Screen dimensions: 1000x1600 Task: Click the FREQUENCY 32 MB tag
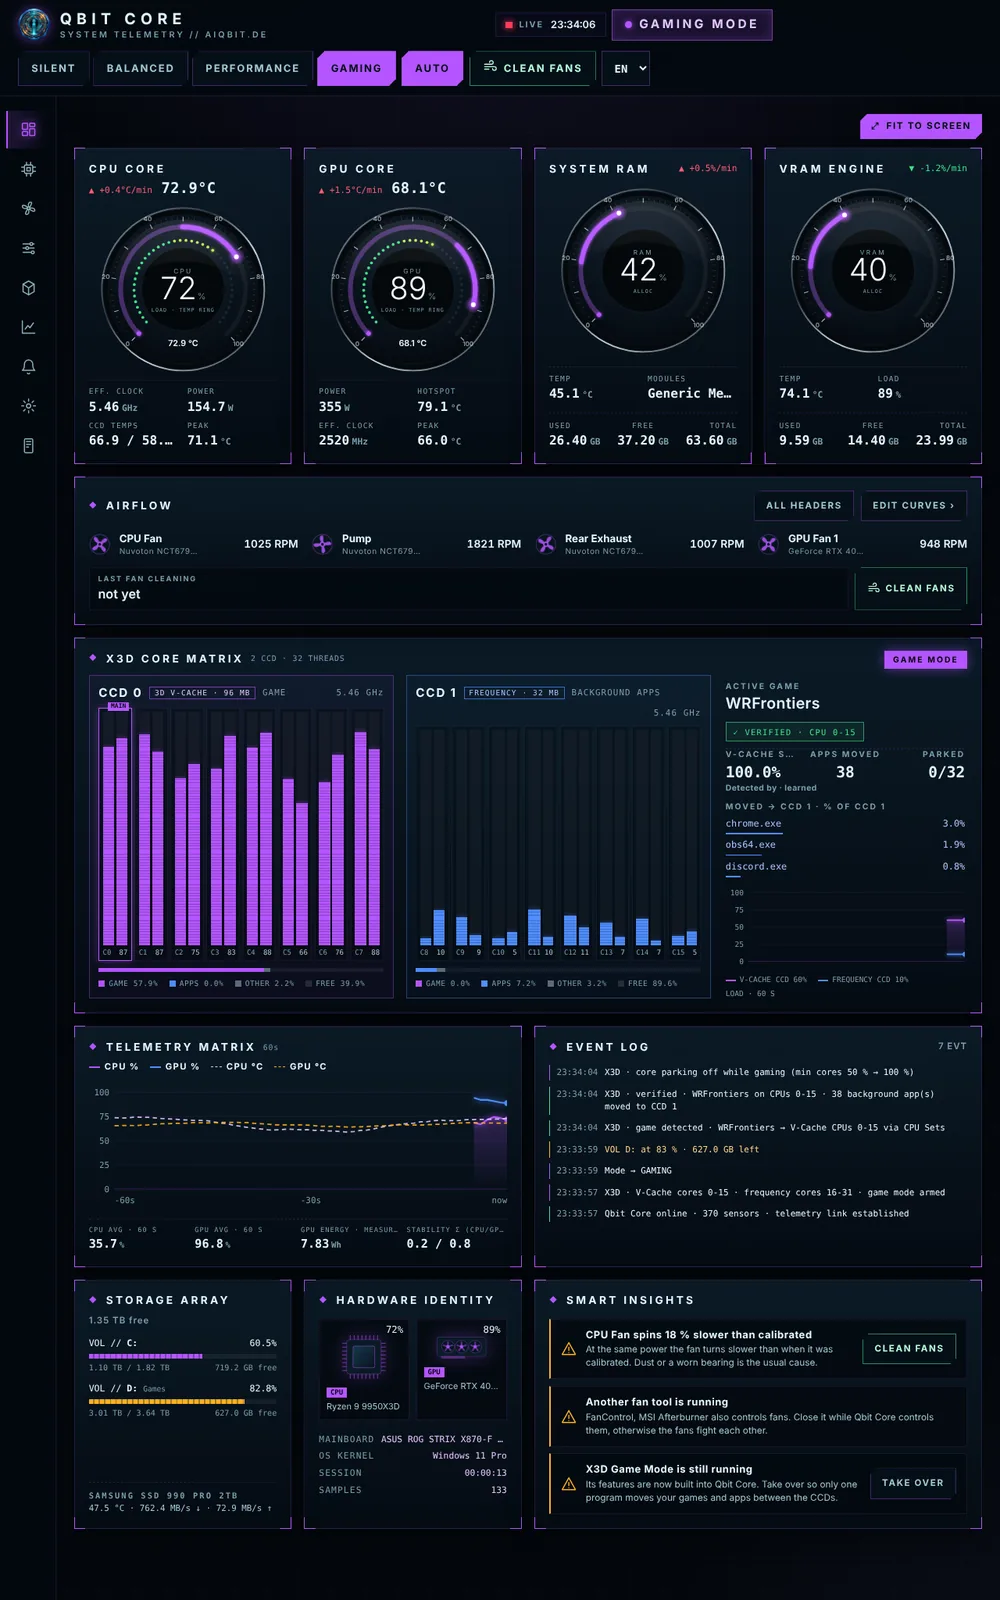514,692
